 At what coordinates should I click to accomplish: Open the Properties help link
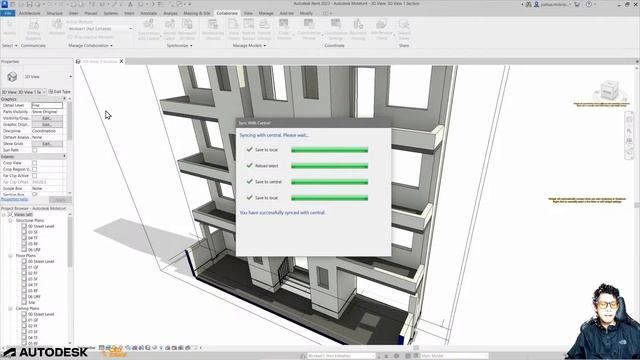[14, 200]
